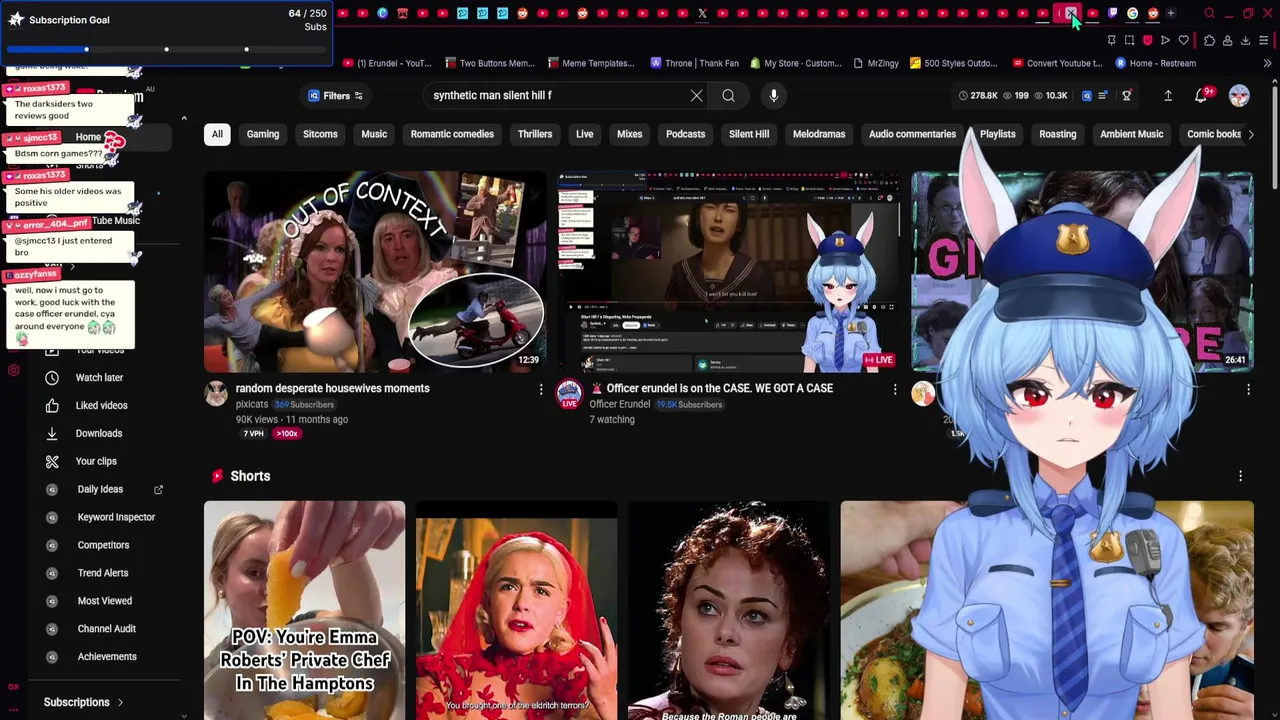1280x720 pixels.
Task: Select the Romantic comedies chip
Action: [x=452, y=134]
